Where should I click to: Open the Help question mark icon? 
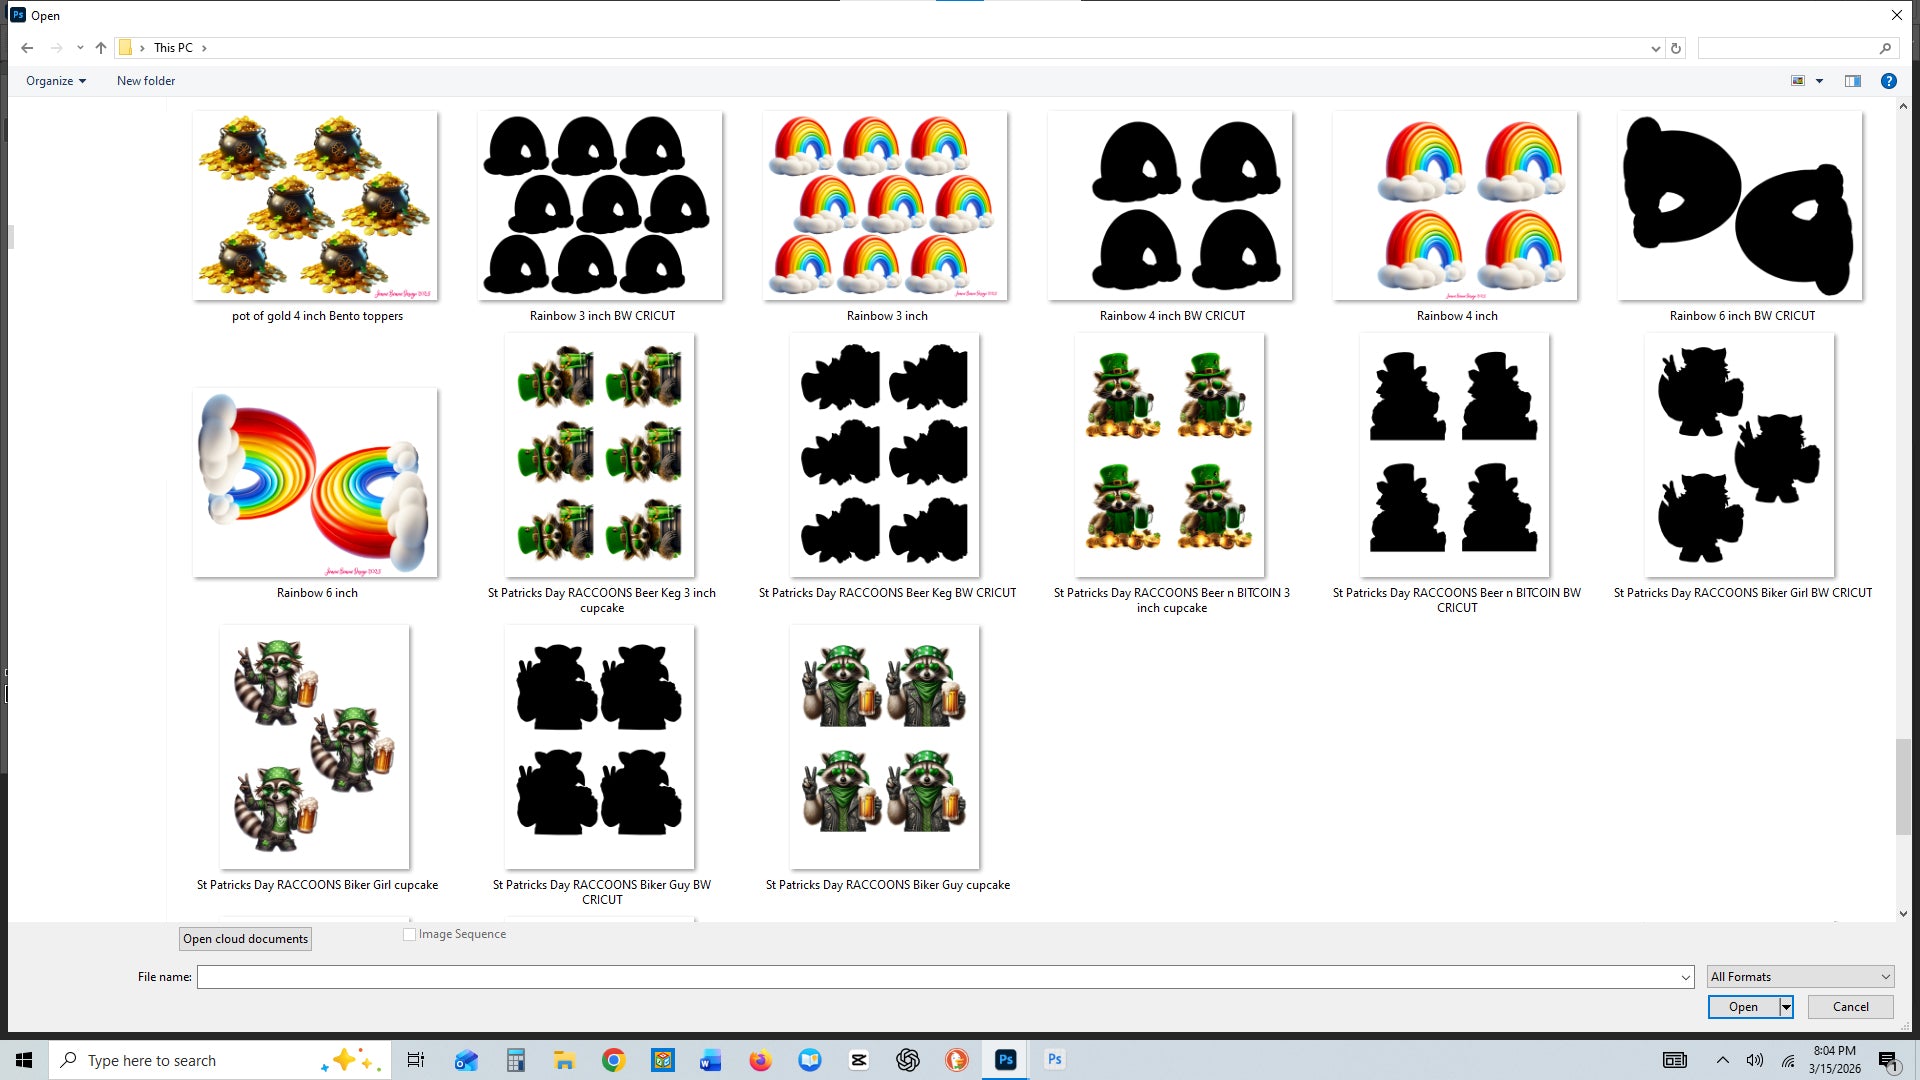click(x=1888, y=81)
